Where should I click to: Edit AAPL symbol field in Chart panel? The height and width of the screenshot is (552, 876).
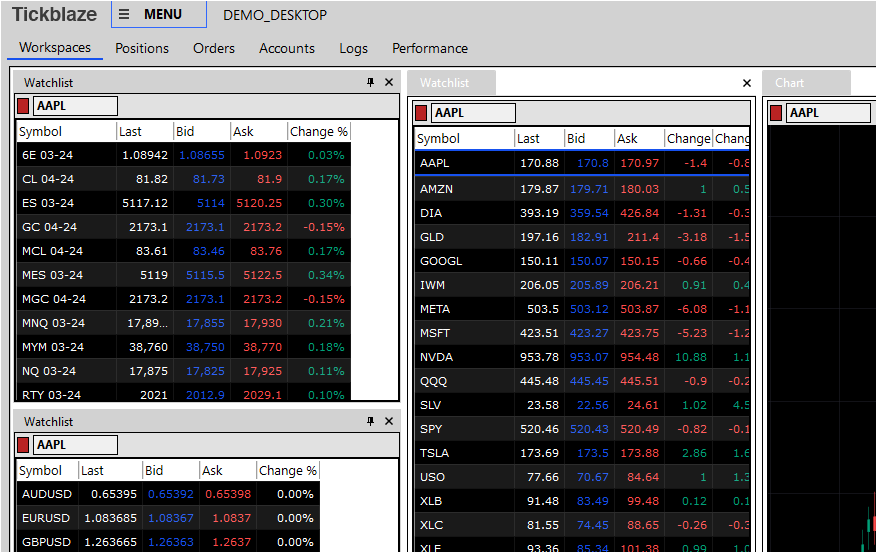point(829,113)
